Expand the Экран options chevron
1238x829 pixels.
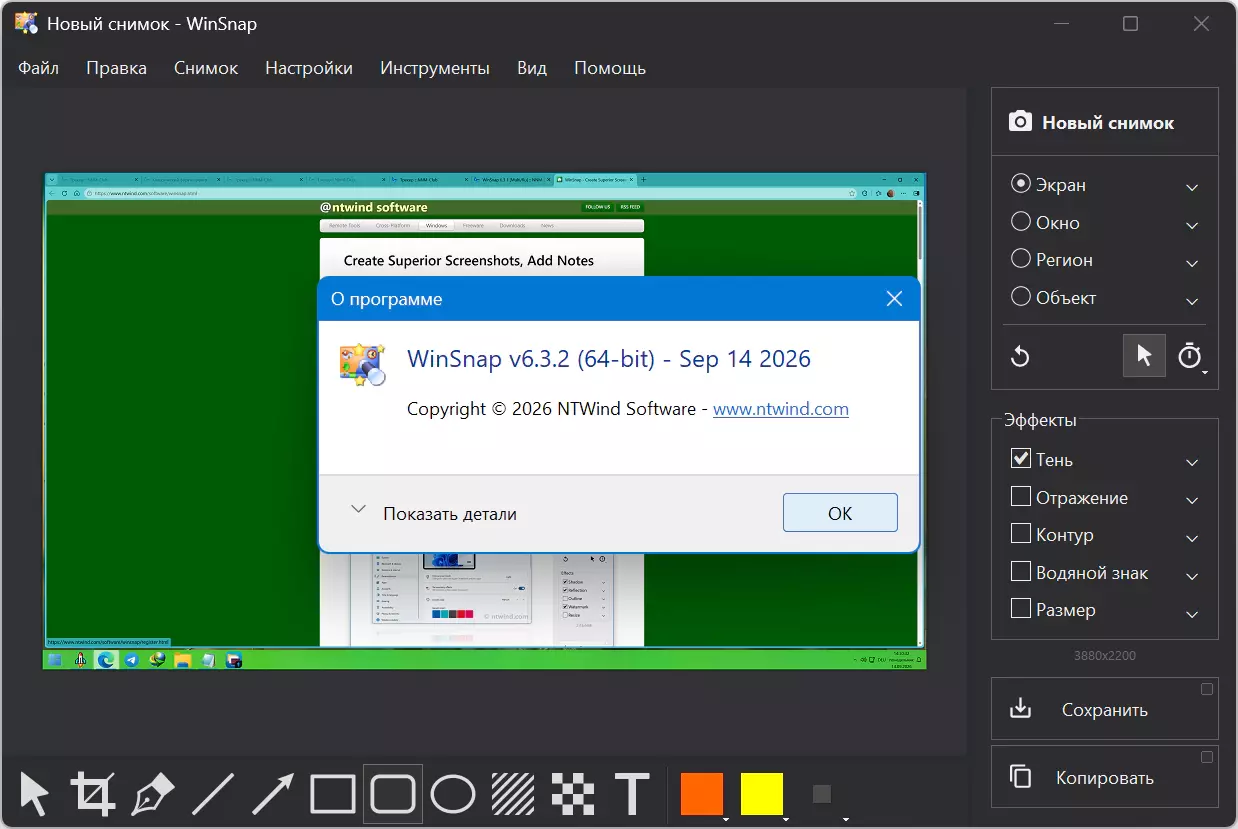[1192, 187]
